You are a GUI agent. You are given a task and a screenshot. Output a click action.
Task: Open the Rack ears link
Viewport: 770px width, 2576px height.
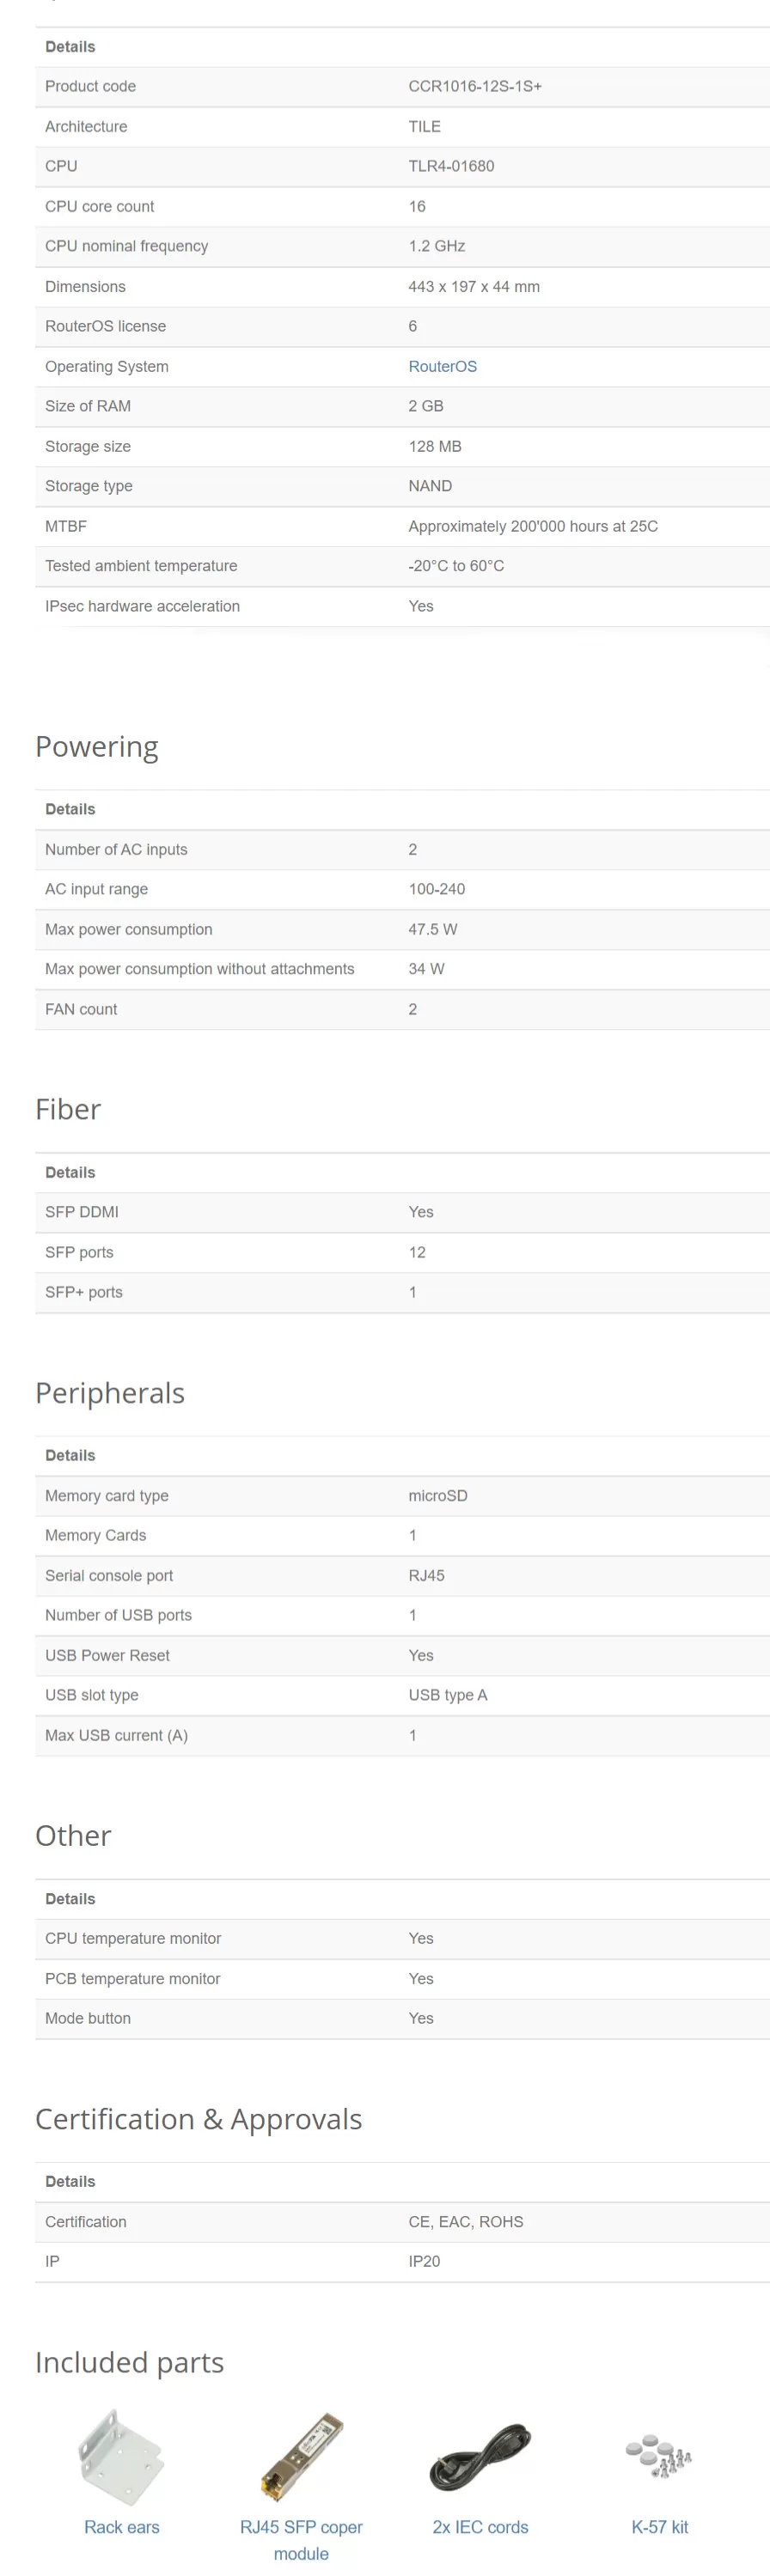[122, 2526]
